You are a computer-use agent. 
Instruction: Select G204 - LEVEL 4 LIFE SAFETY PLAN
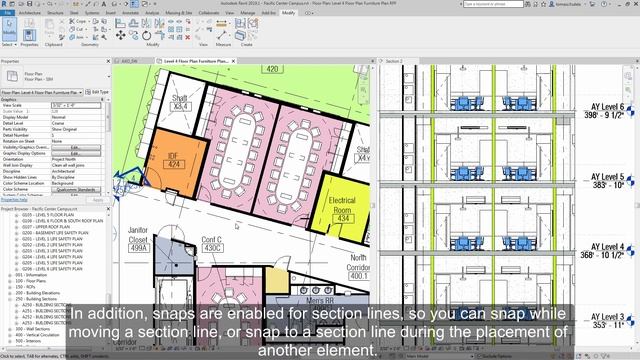(52, 257)
